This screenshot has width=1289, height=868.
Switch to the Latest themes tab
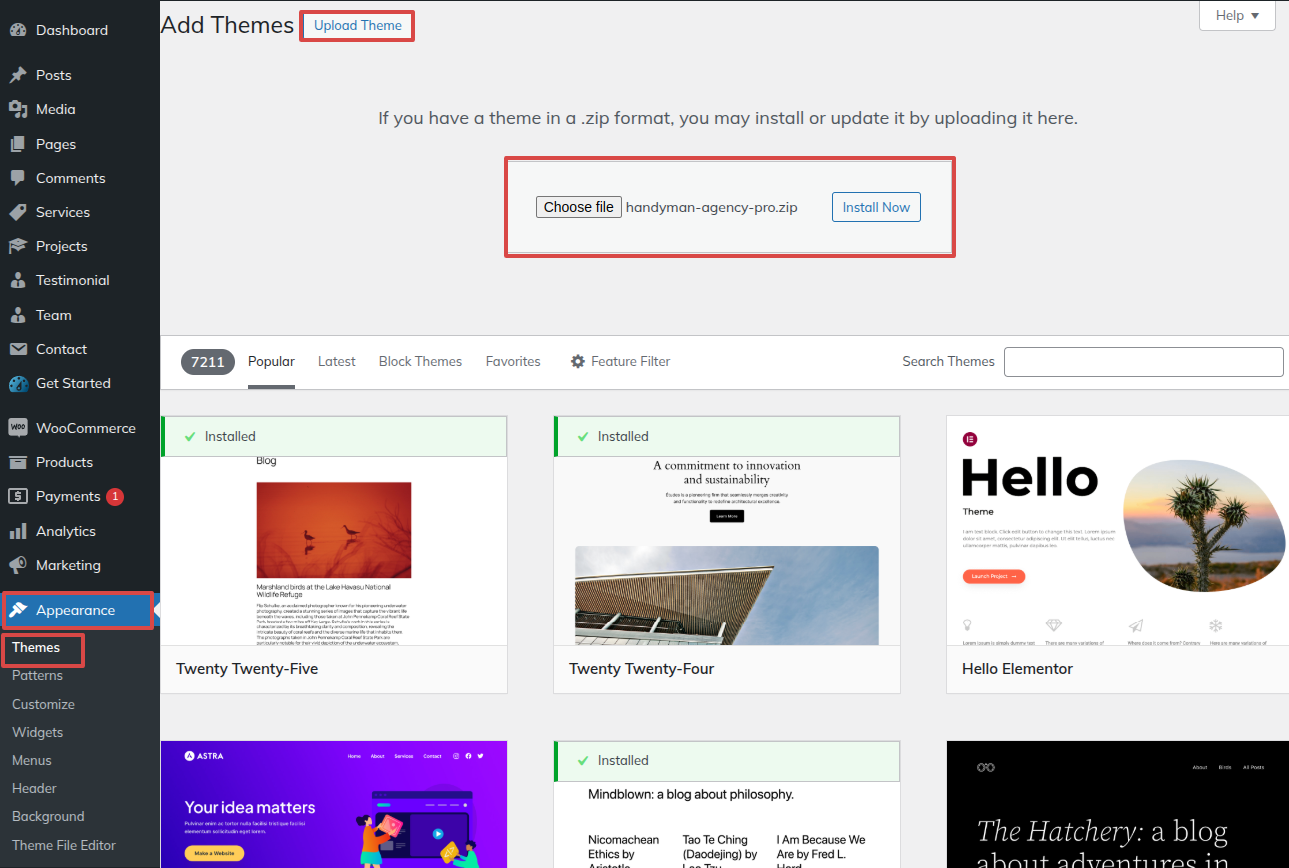click(337, 361)
